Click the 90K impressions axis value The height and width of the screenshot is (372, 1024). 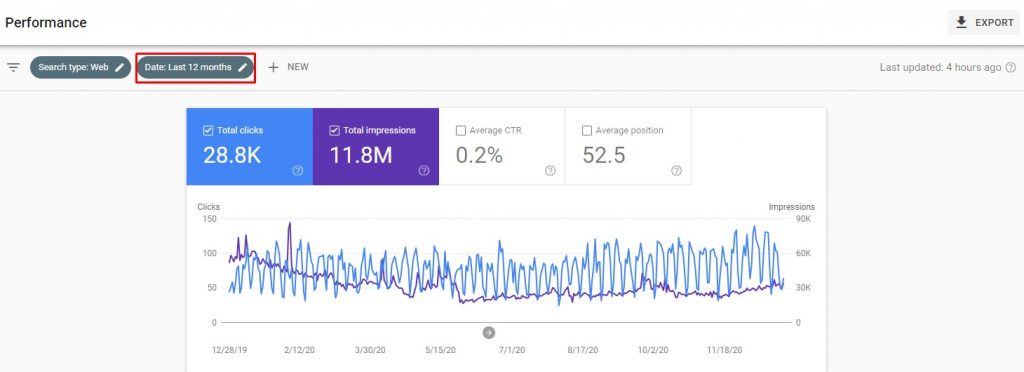pyautogui.click(x=802, y=219)
